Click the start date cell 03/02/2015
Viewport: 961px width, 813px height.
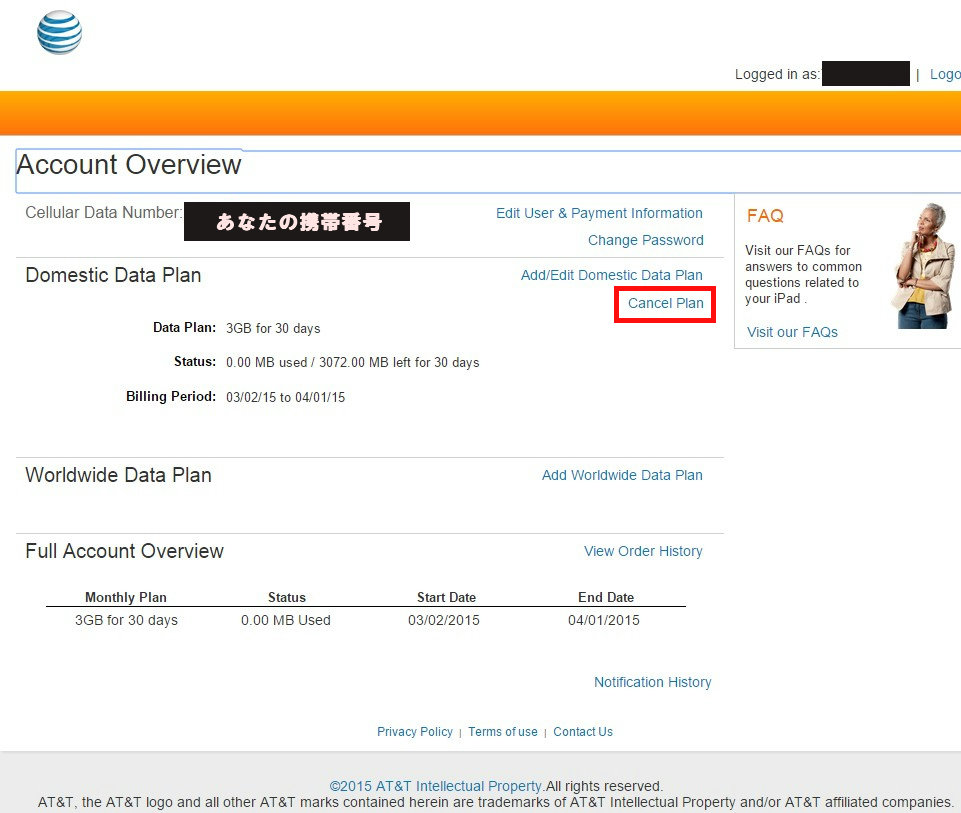coord(444,620)
